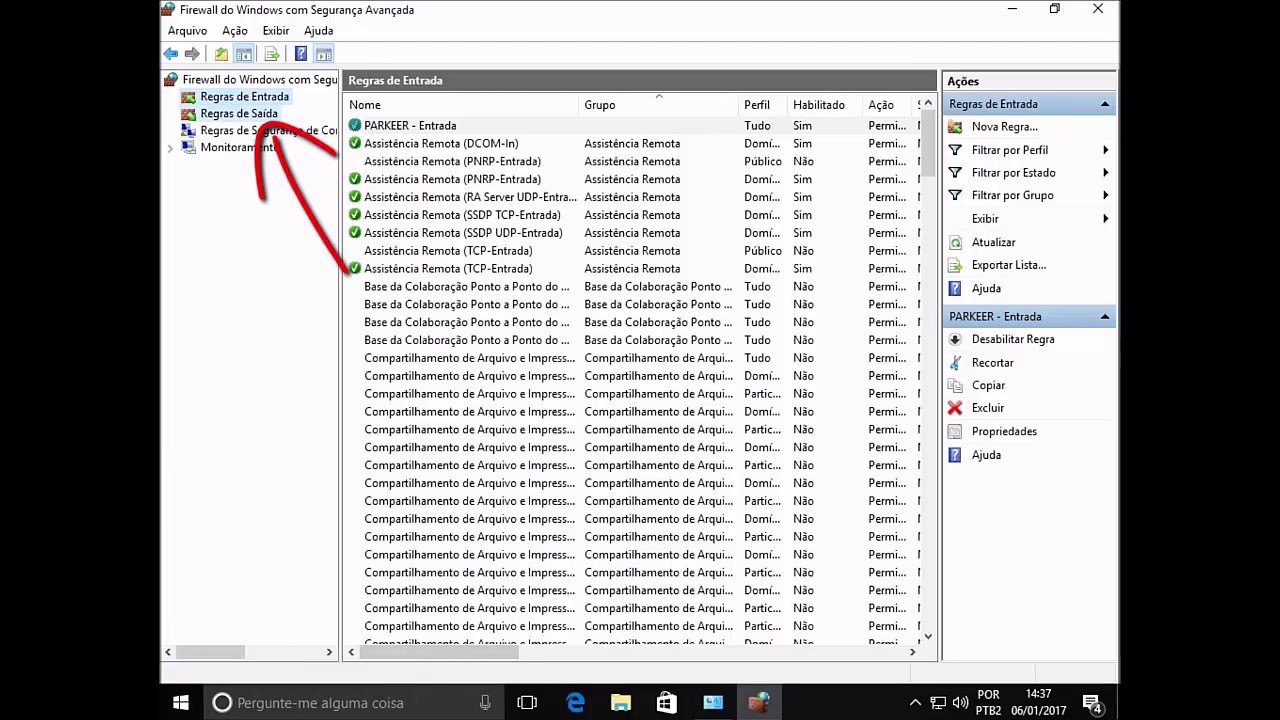Open Task View from the taskbar
The image size is (1280, 720).
coord(527,703)
